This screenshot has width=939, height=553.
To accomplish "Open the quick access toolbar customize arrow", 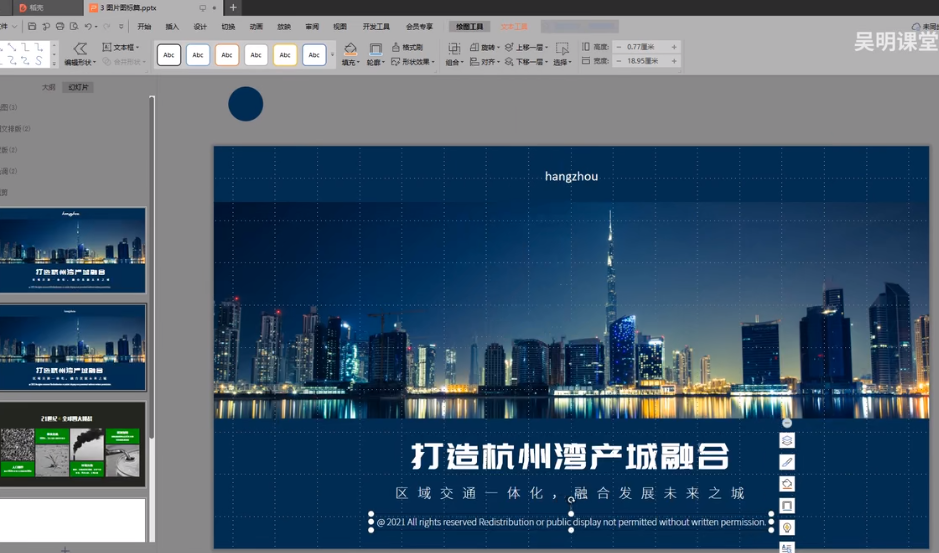I will pyautogui.click(x=121, y=26).
